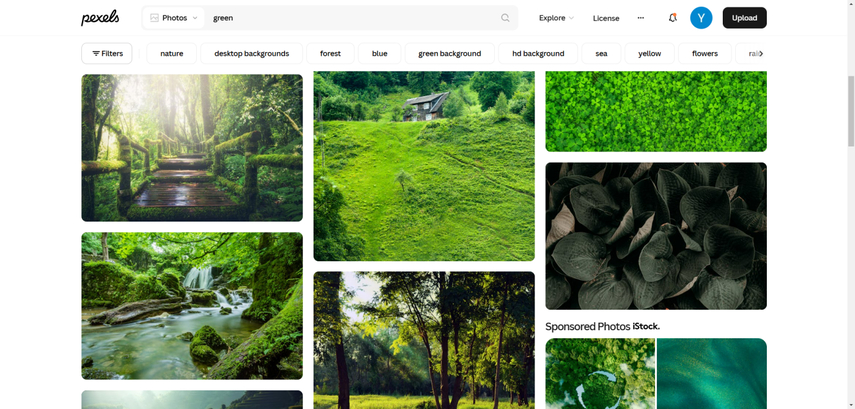Open the user profile avatar
Viewport: 855px width, 409px height.
(701, 18)
